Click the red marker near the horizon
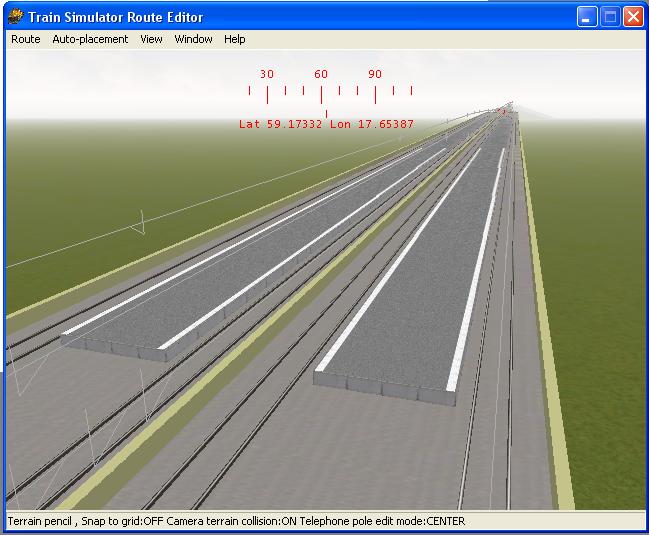This screenshot has height=535, width=649. pos(502,111)
